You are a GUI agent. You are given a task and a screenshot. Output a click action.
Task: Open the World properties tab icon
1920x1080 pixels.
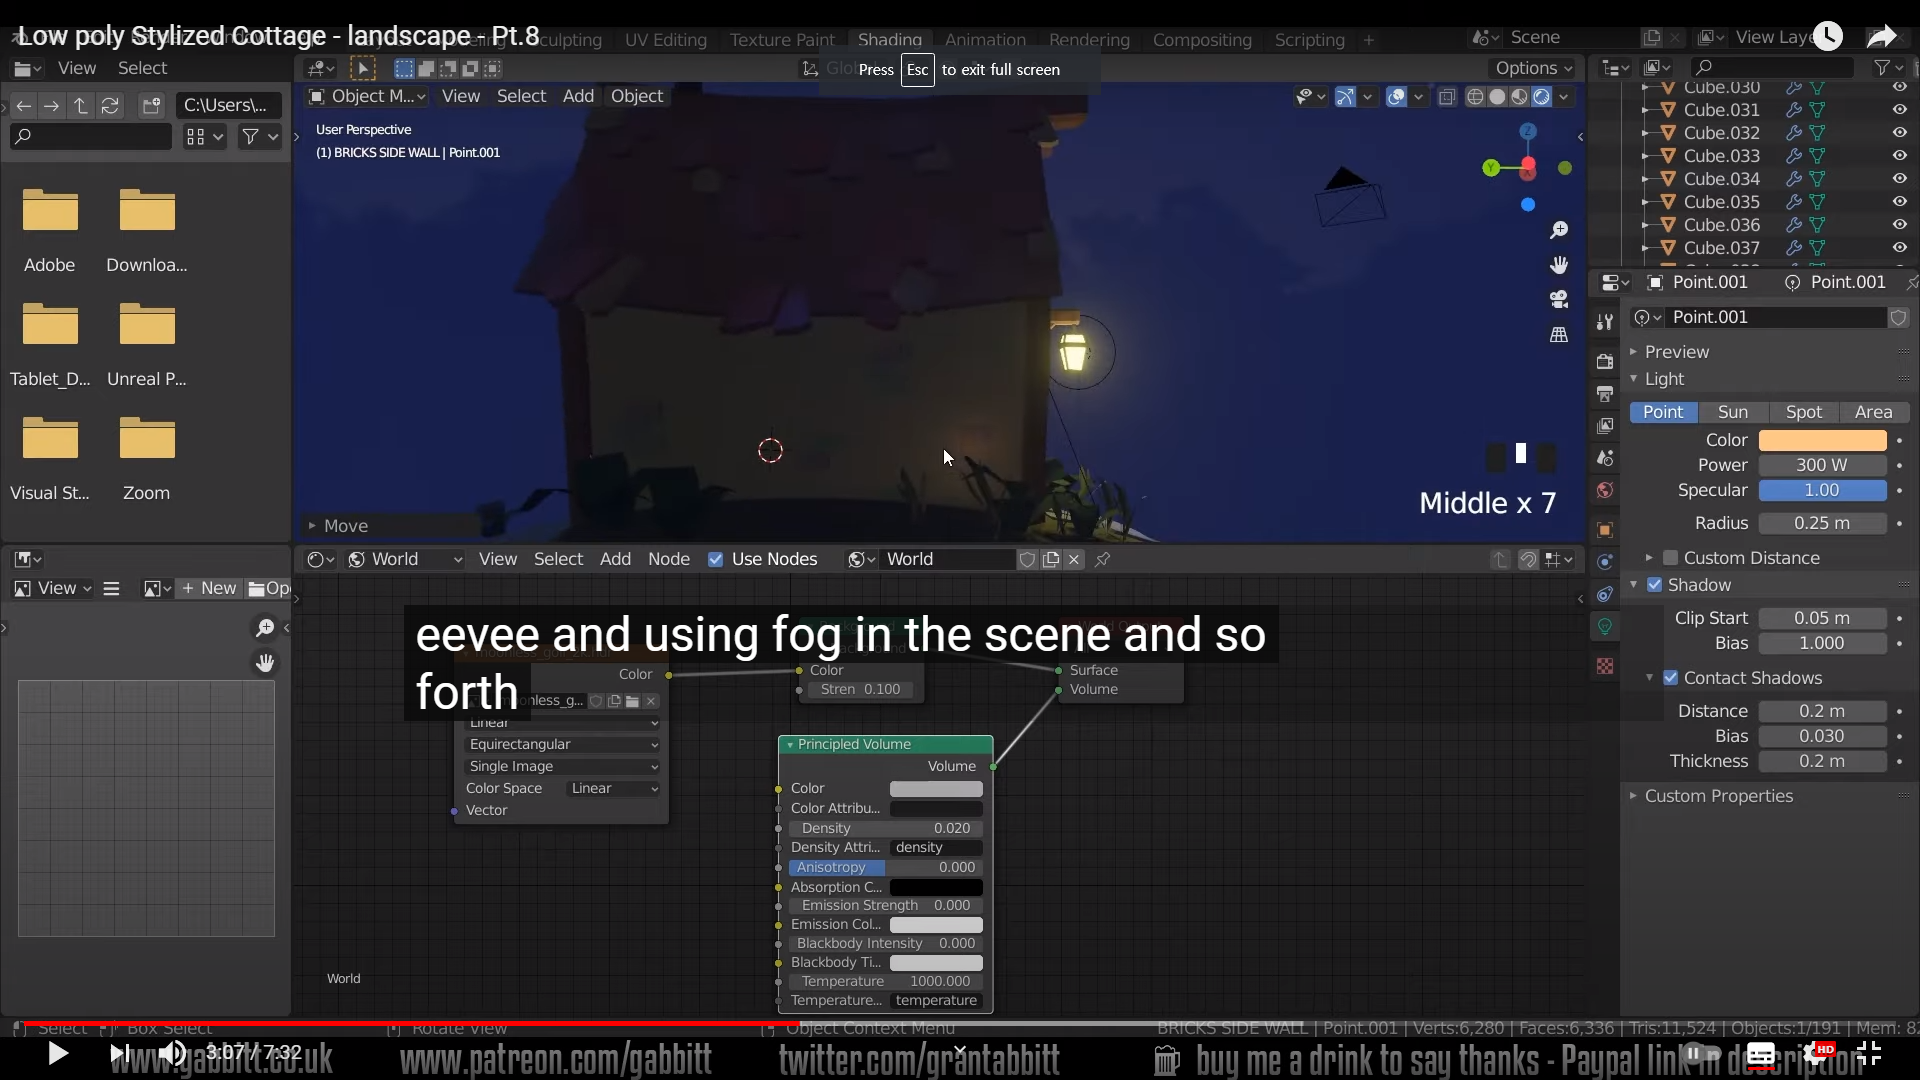(1605, 490)
